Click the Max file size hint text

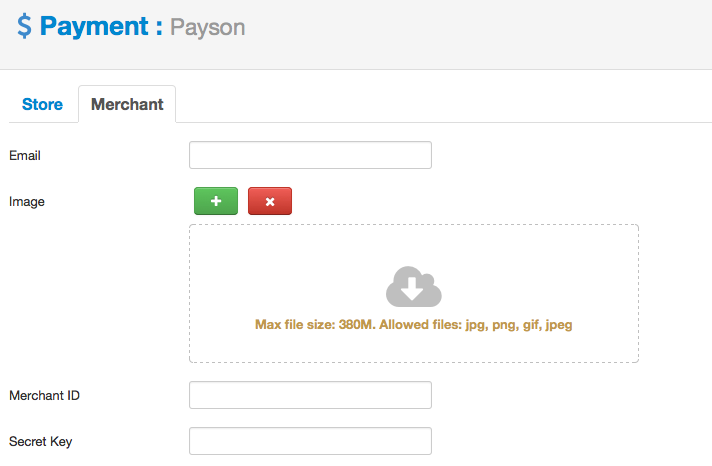tap(414, 325)
